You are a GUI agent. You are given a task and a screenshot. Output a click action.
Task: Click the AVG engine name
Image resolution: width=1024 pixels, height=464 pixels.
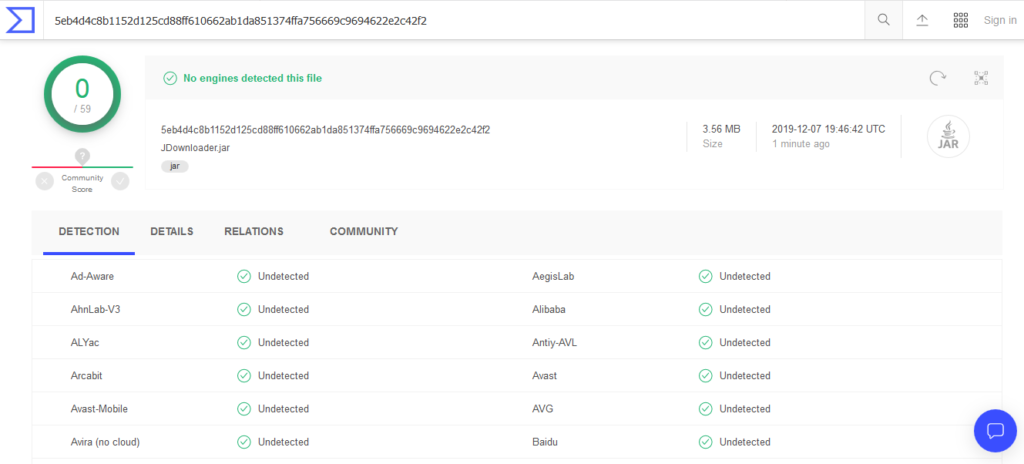[543, 409]
